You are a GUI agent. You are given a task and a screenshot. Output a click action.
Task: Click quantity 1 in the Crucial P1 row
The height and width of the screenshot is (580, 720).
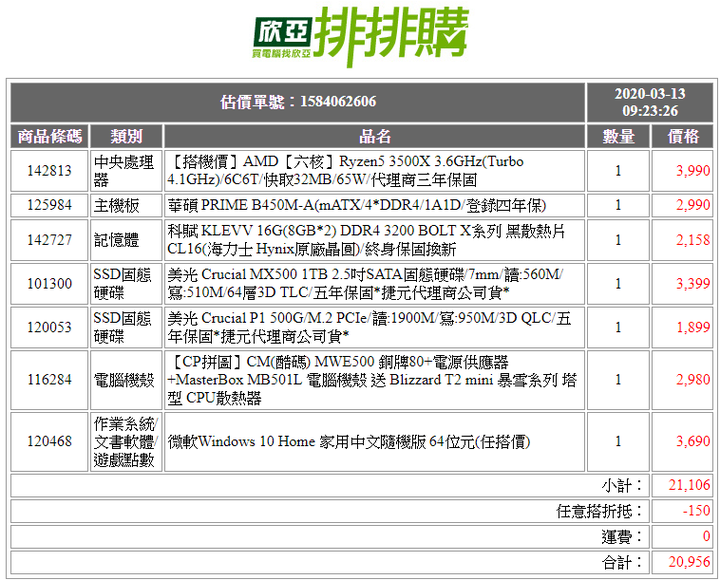618,327
